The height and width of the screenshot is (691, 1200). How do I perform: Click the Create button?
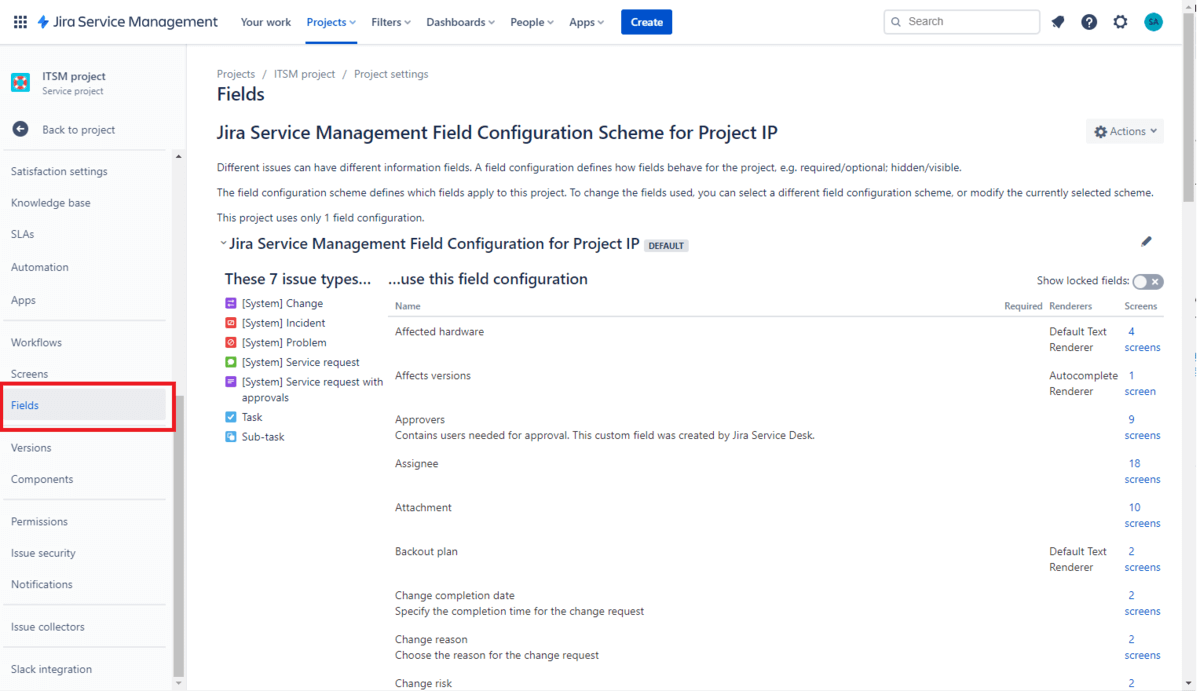tap(646, 22)
